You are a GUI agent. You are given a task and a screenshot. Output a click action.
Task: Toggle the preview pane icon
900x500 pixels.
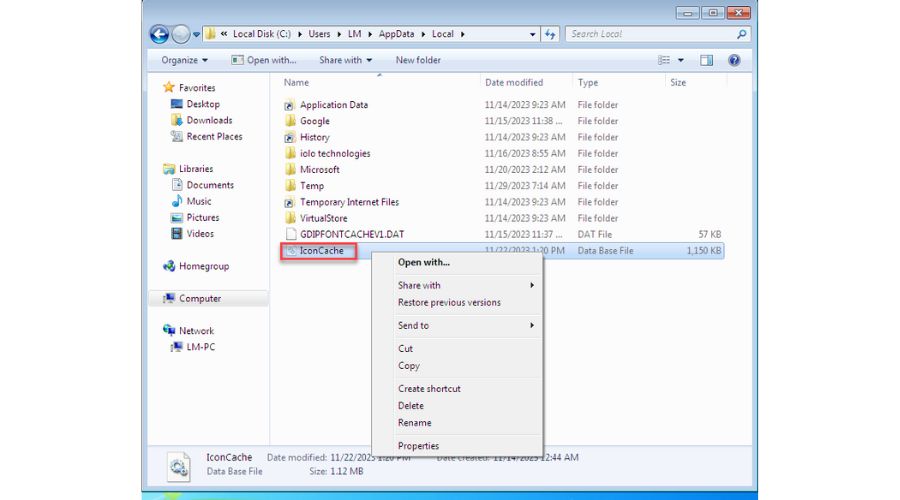(x=707, y=60)
